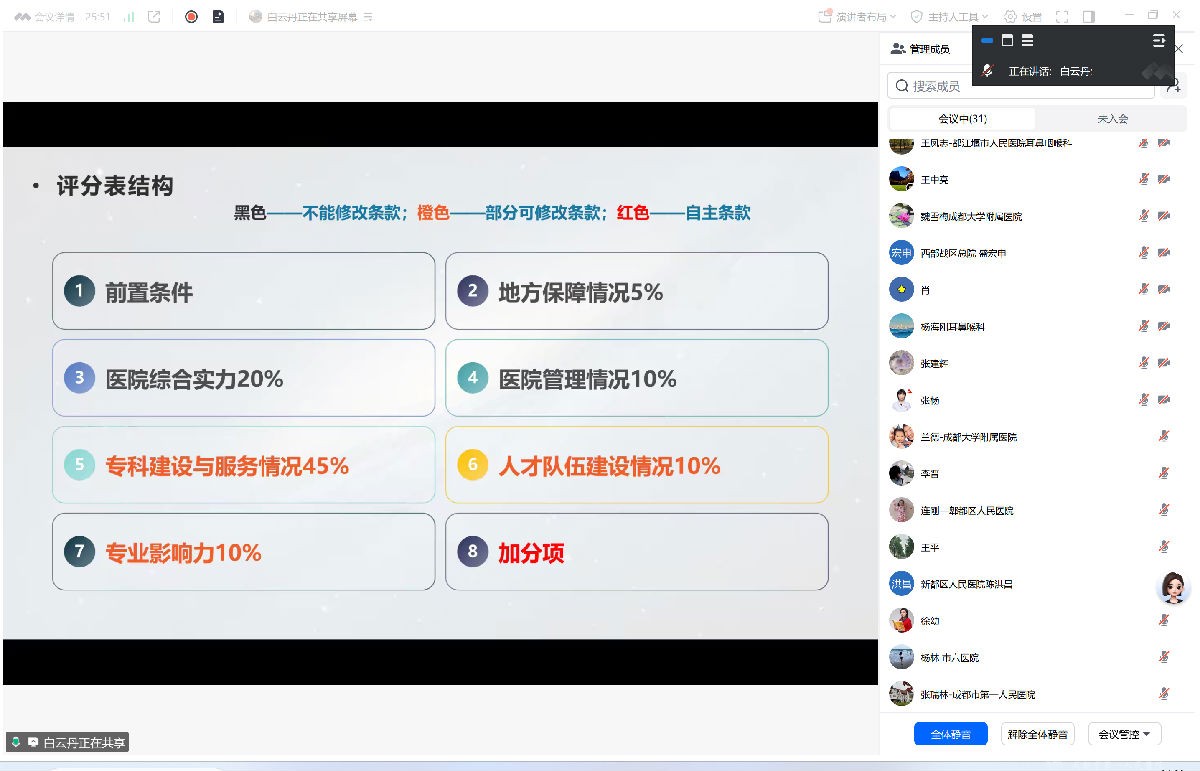Click the collapse arrow in floating speaker bar

pyautogui.click(x=1159, y=41)
